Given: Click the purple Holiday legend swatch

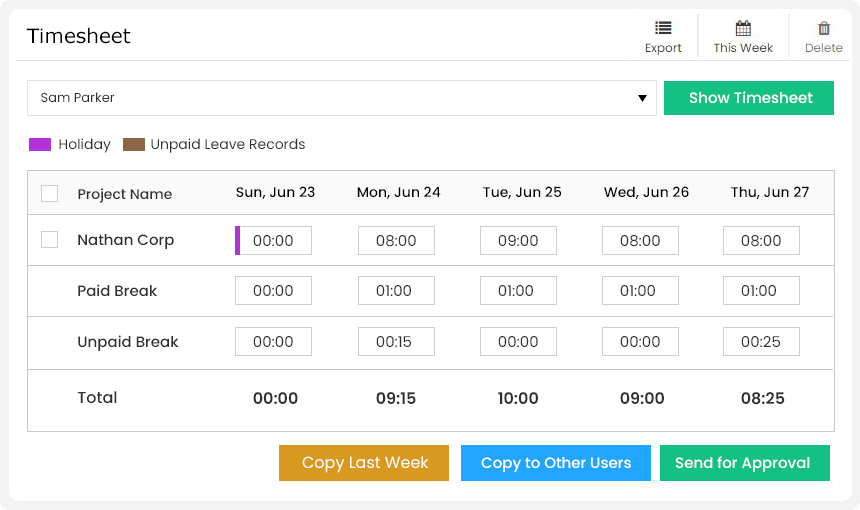Looking at the screenshot, I should coord(39,144).
